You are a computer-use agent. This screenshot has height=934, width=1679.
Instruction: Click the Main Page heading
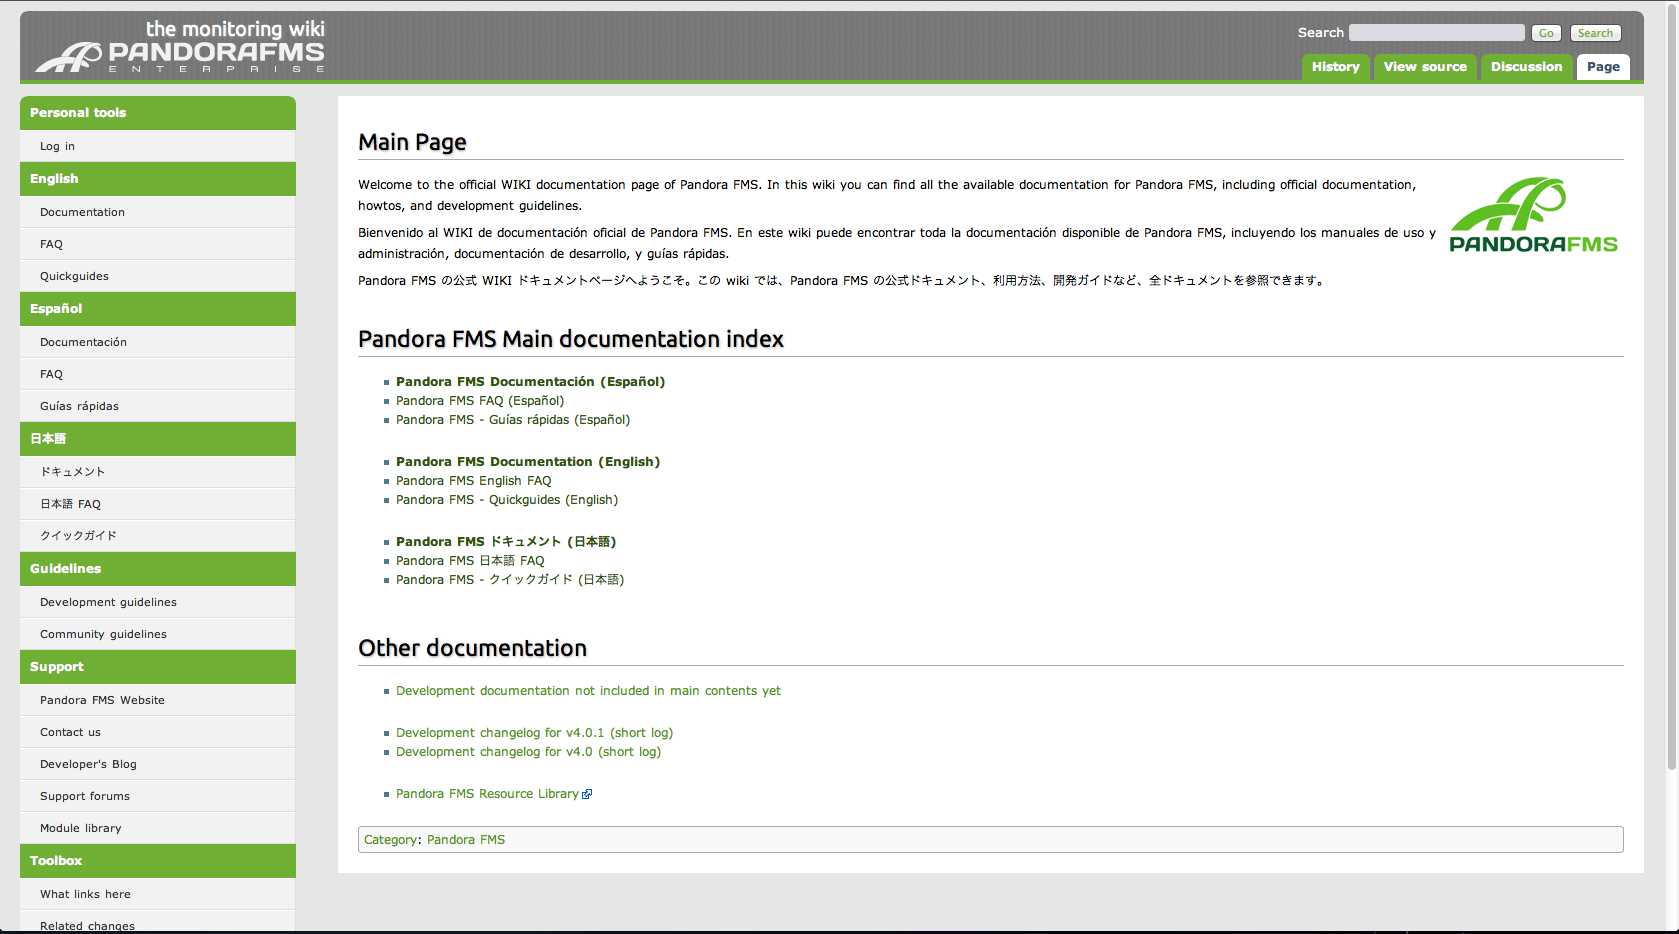click(412, 142)
